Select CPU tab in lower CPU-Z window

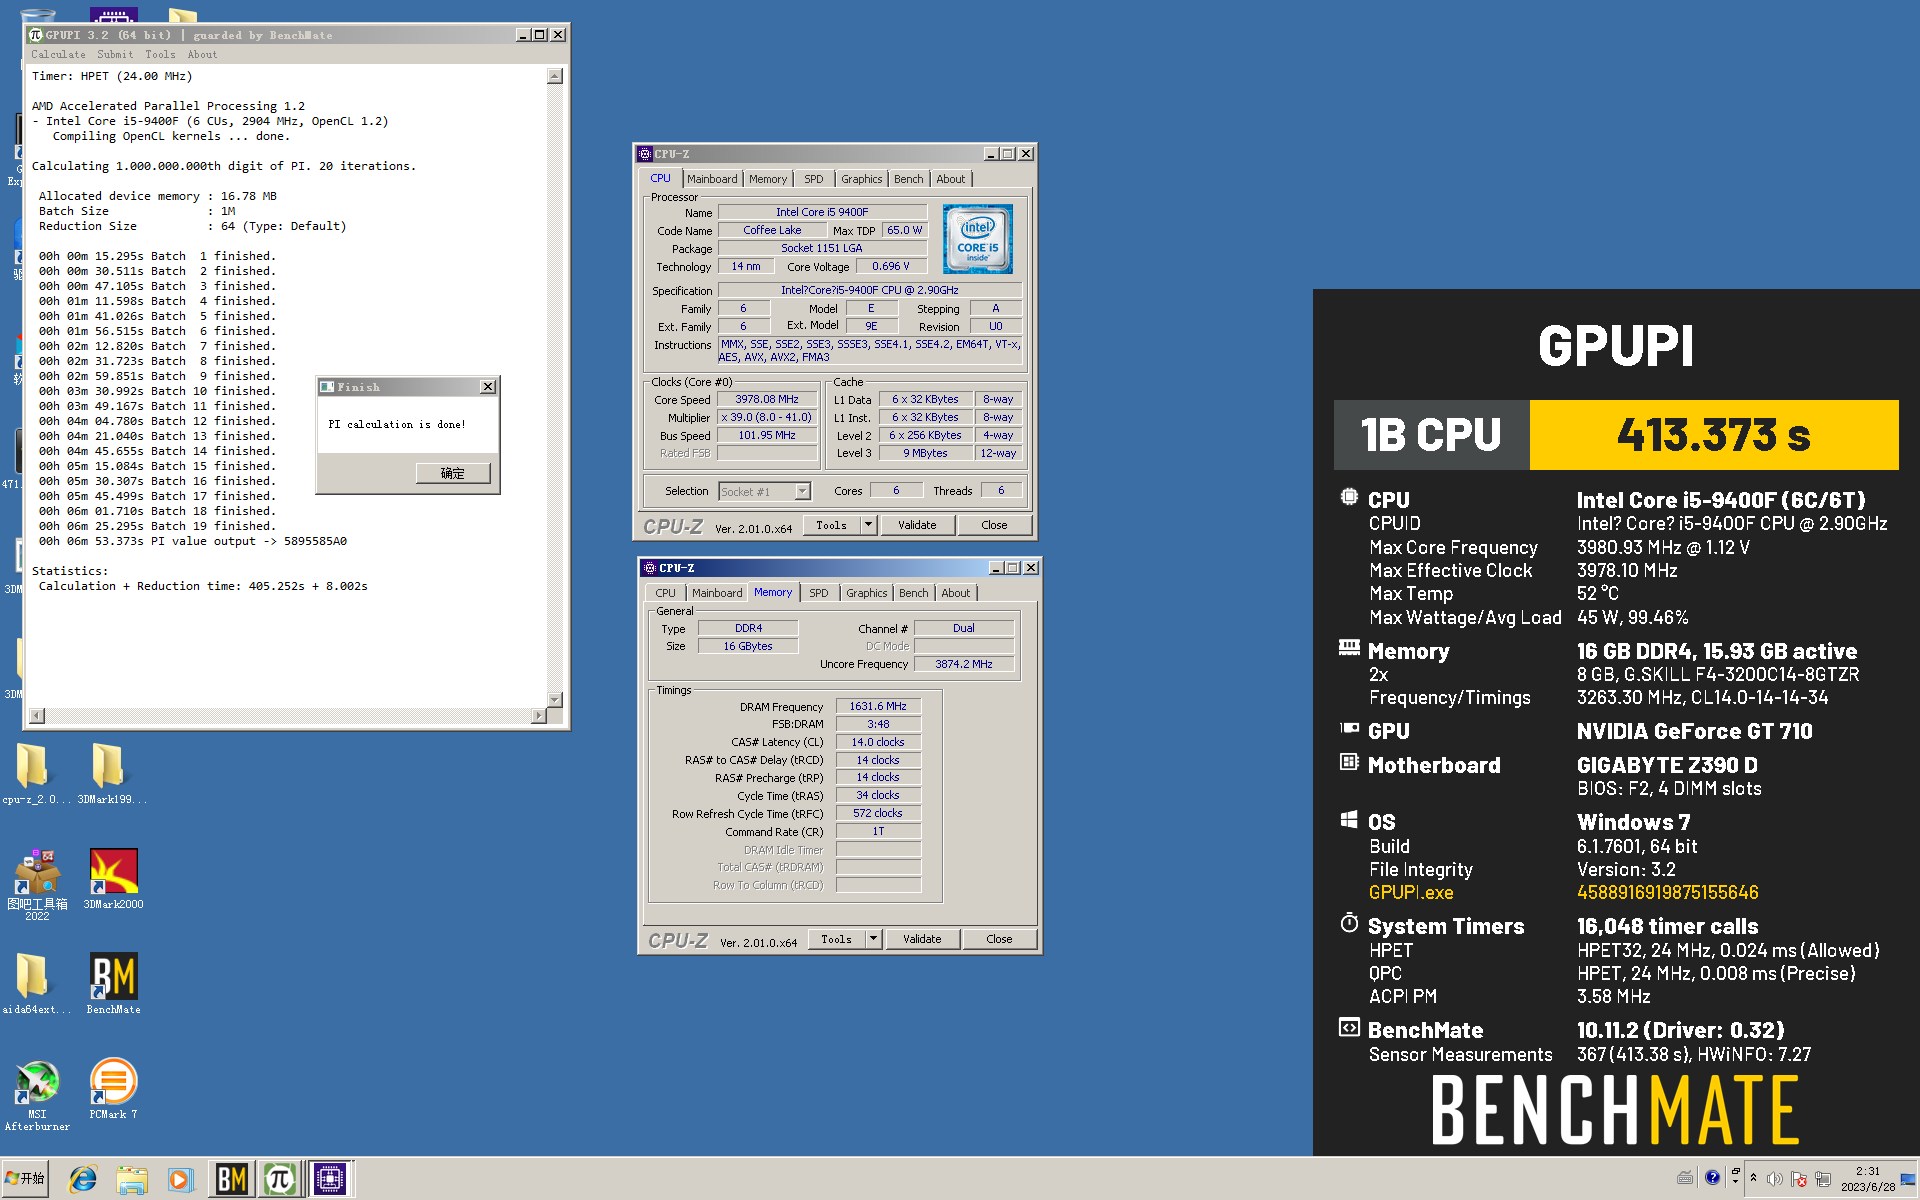(x=666, y=593)
